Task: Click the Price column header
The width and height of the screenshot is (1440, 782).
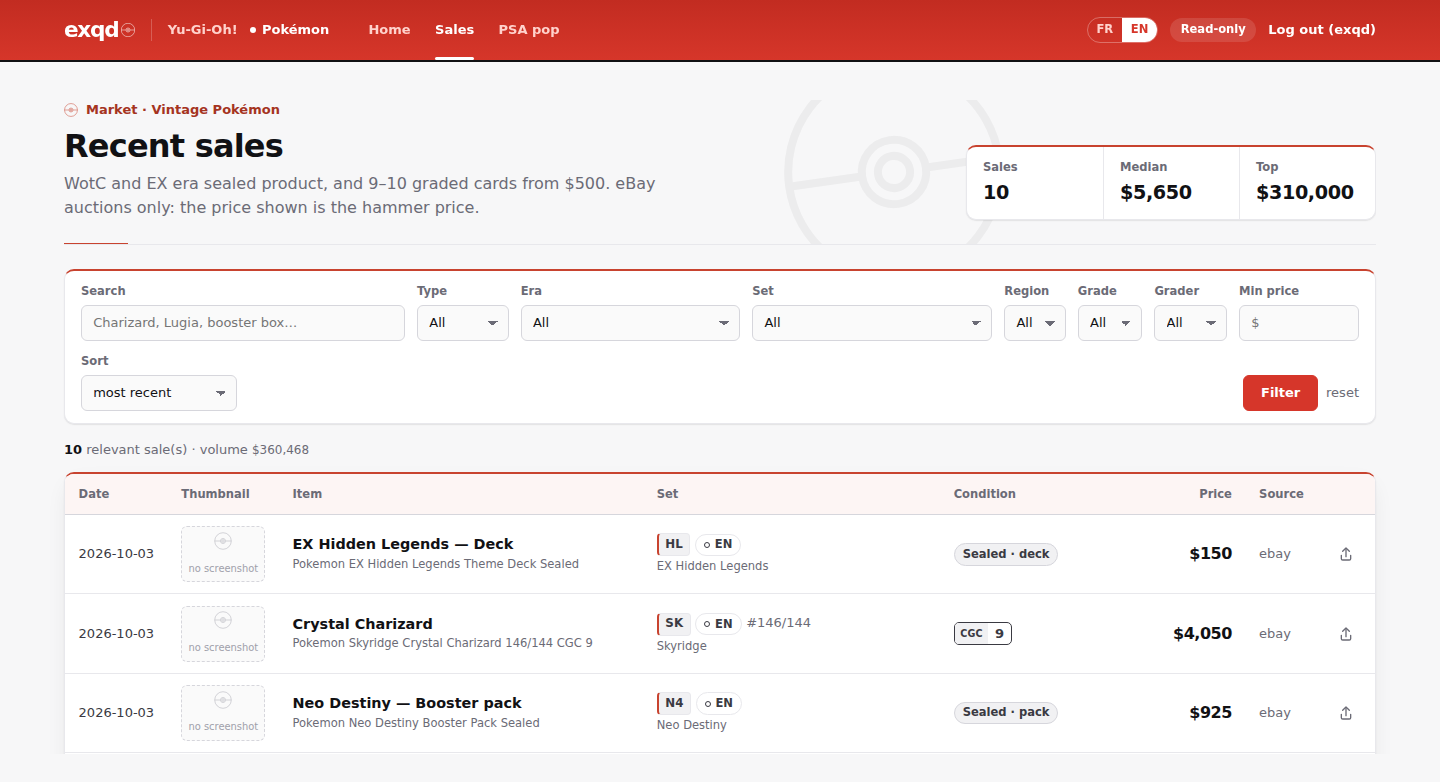Action: point(1215,494)
